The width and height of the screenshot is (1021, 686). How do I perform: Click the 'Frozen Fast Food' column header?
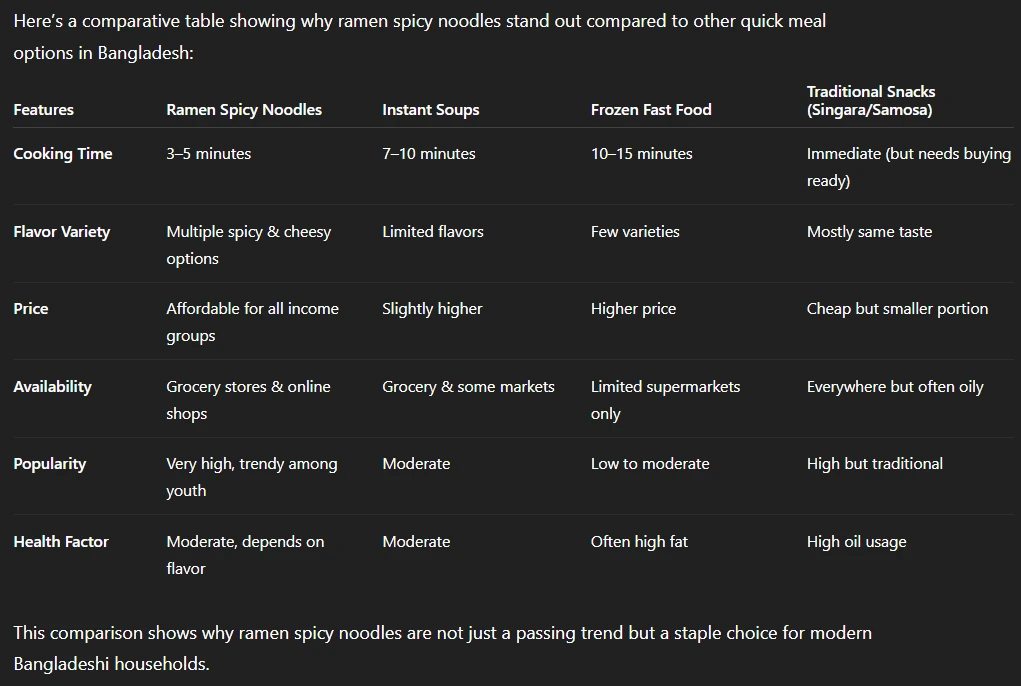pos(651,110)
